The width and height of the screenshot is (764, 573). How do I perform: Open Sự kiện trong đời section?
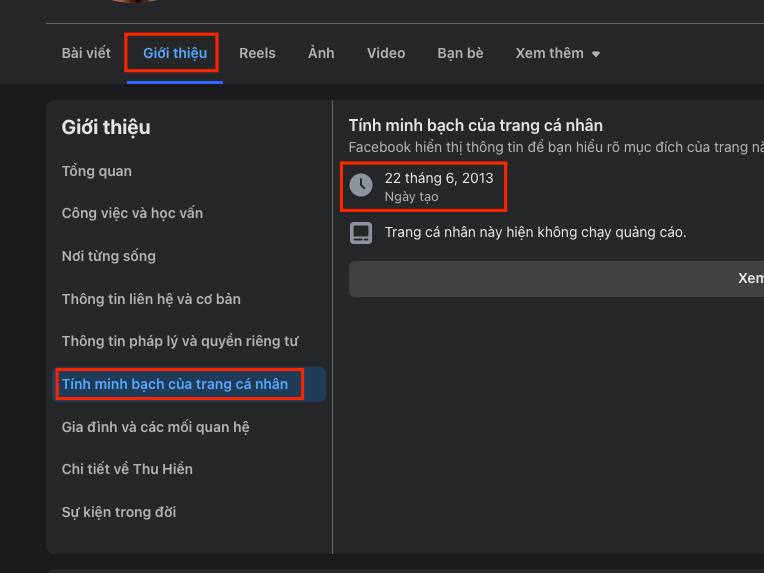[x=119, y=512]
